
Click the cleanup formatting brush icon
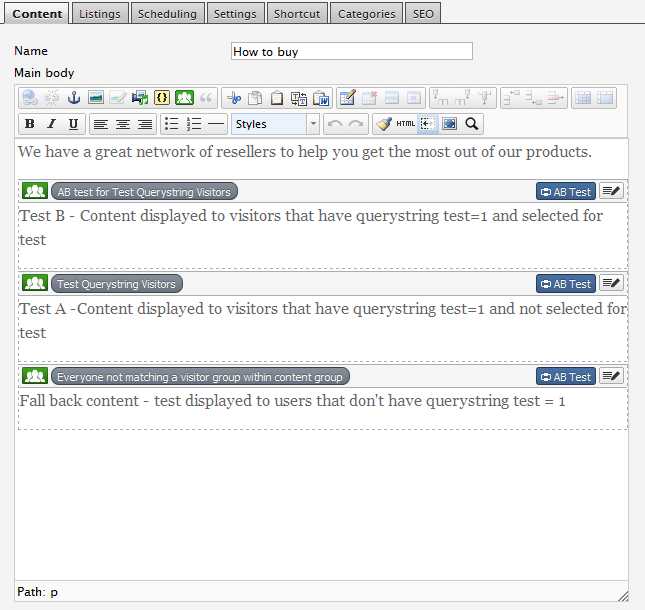click(x=384, y=124)
